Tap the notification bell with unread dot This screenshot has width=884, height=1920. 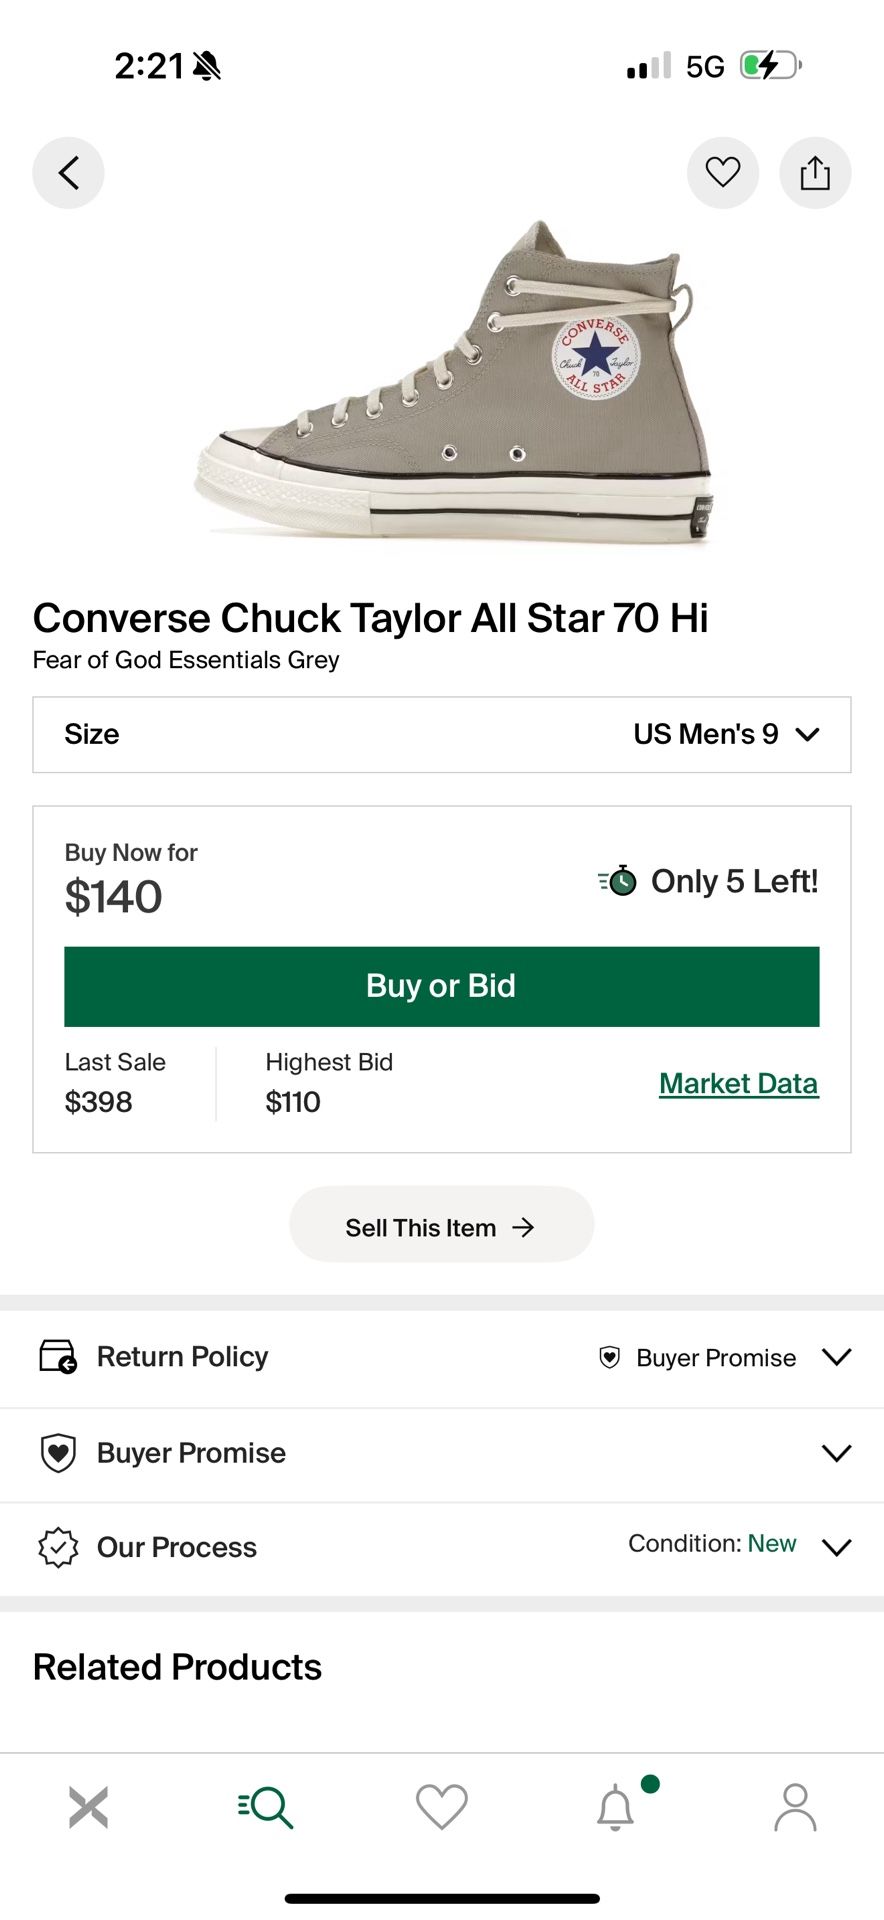pyautogui.click(x=617, y=1807)
